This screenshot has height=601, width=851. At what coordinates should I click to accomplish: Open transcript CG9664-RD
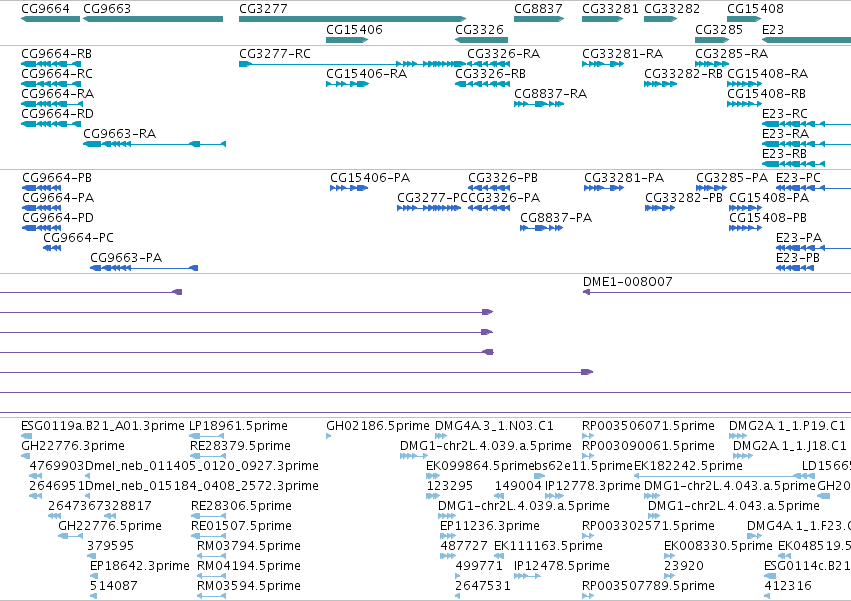(58, 113)
